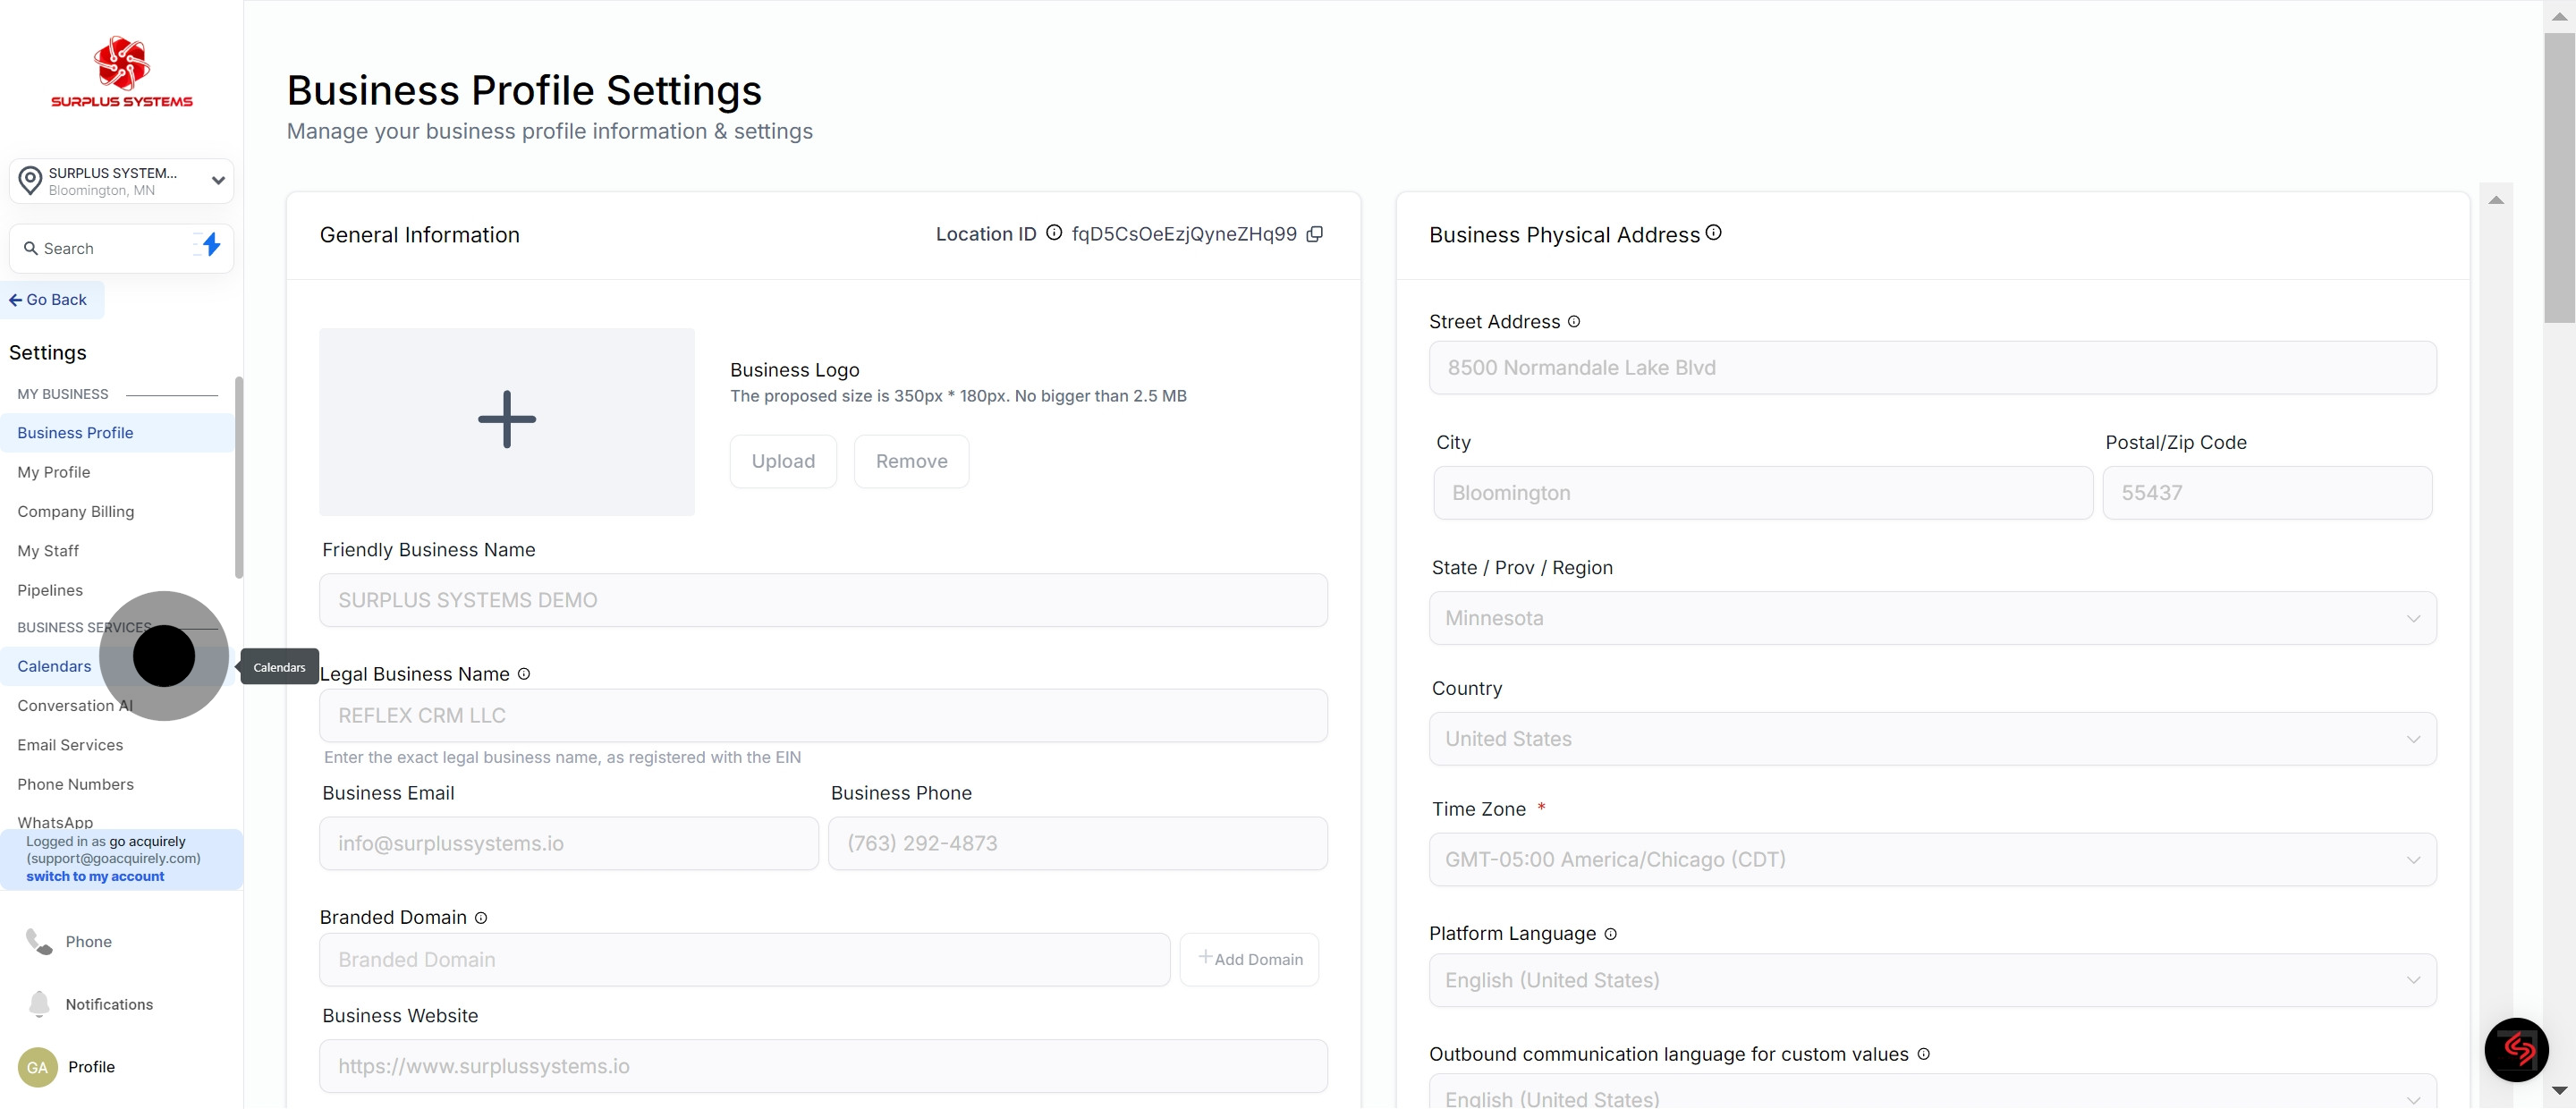Image resolution: width=2576 pixels, height=1109 pixels.
Task: Click the Upload logo button
Action: pyautogui.click(x=783, y=461)
